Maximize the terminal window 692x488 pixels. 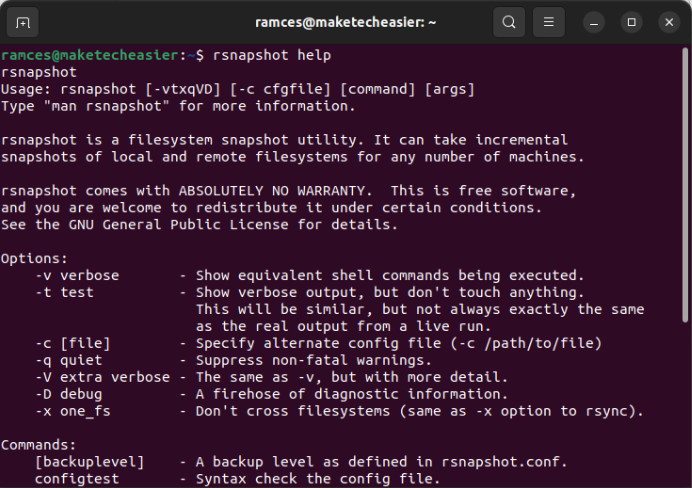pyautogui.click(x=632, y=22)
